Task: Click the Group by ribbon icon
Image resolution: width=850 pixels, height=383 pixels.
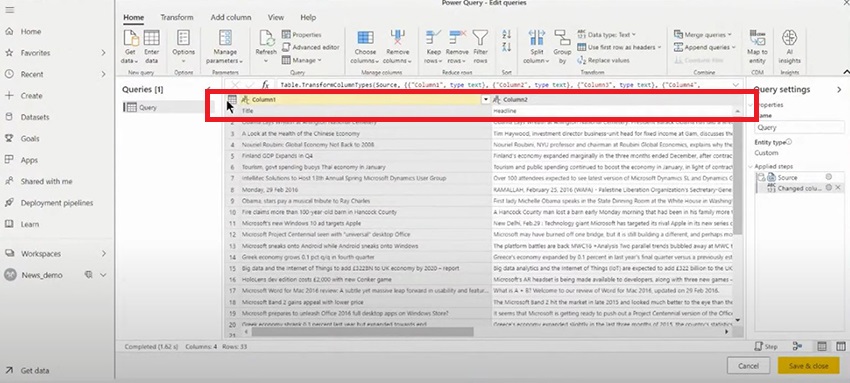Action: click(562, 37)
